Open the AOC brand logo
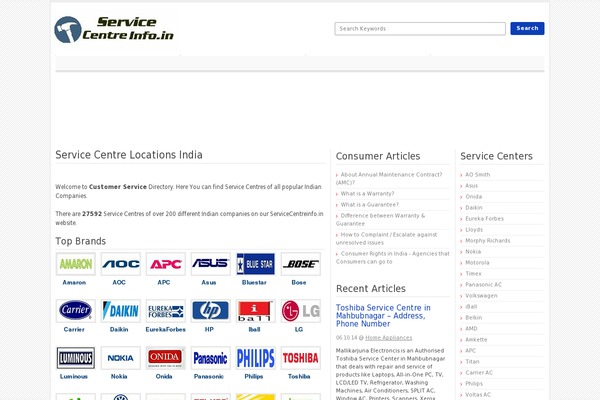 (x=121, y=264)
